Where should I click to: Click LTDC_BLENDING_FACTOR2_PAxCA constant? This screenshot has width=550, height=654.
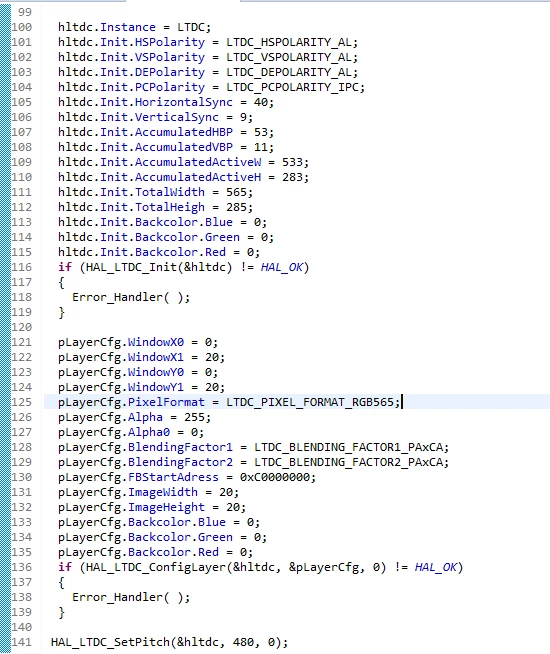click(348, 463)
